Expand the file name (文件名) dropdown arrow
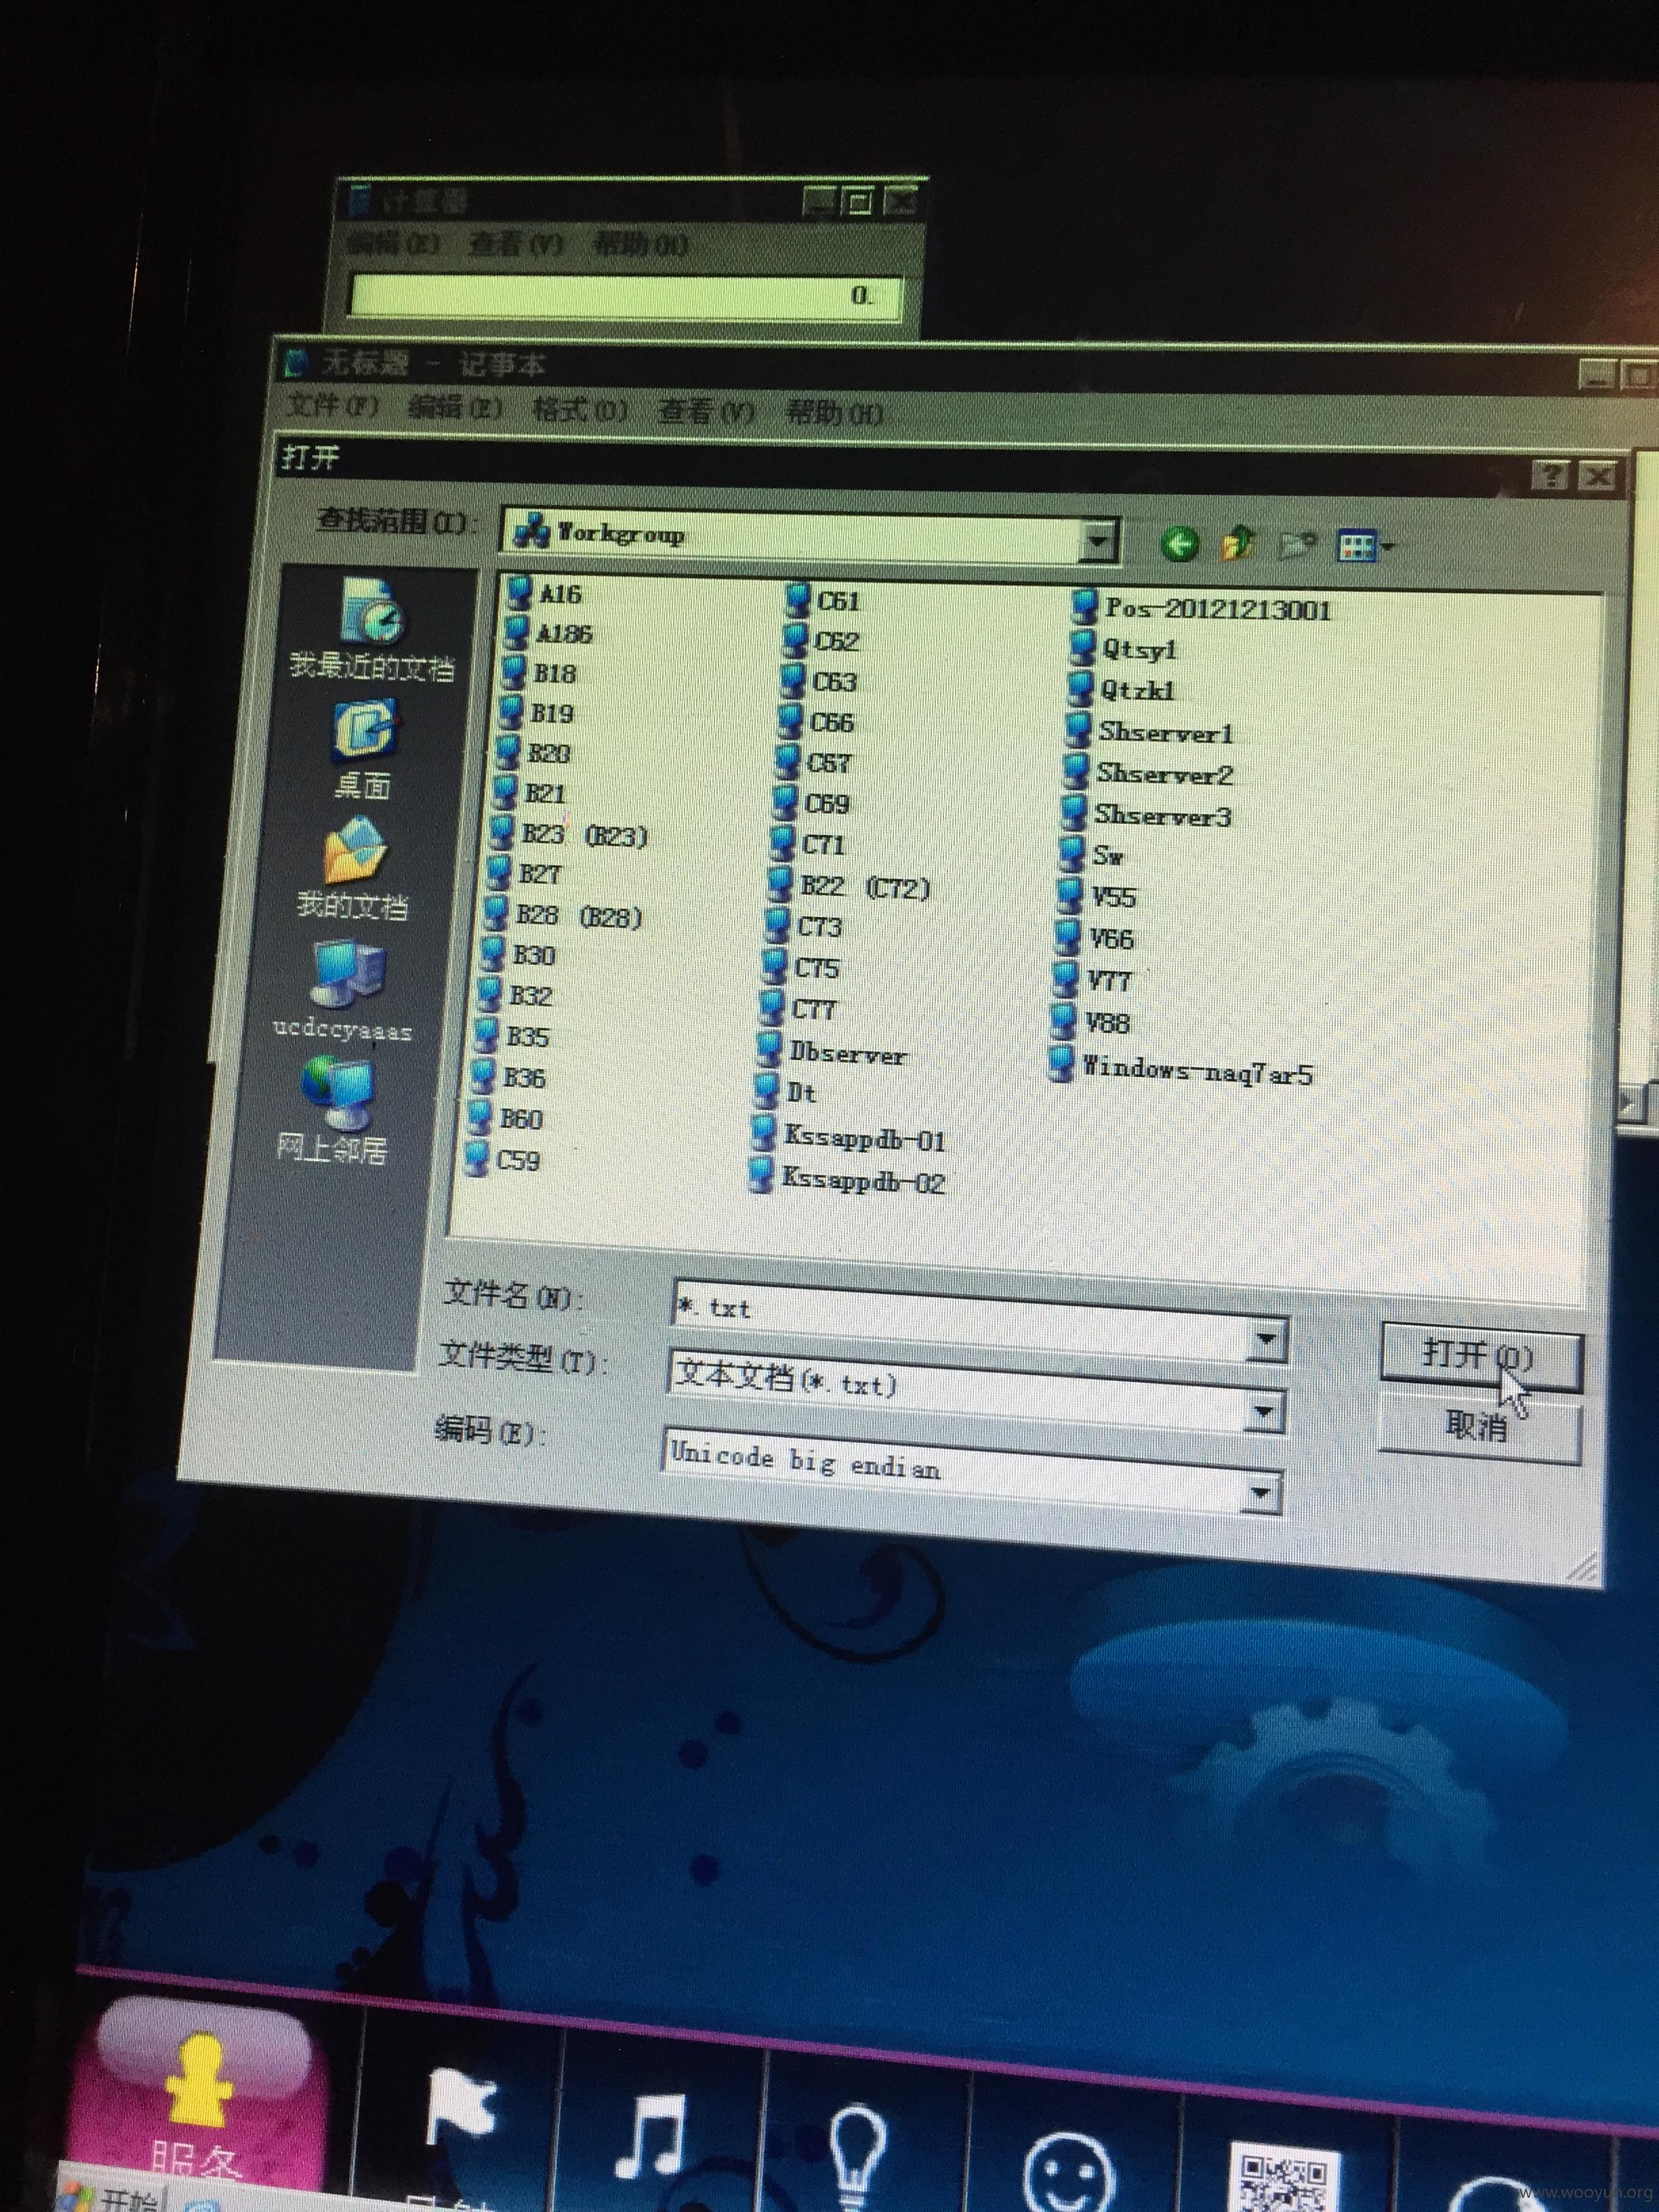 coord(1267,1339)
